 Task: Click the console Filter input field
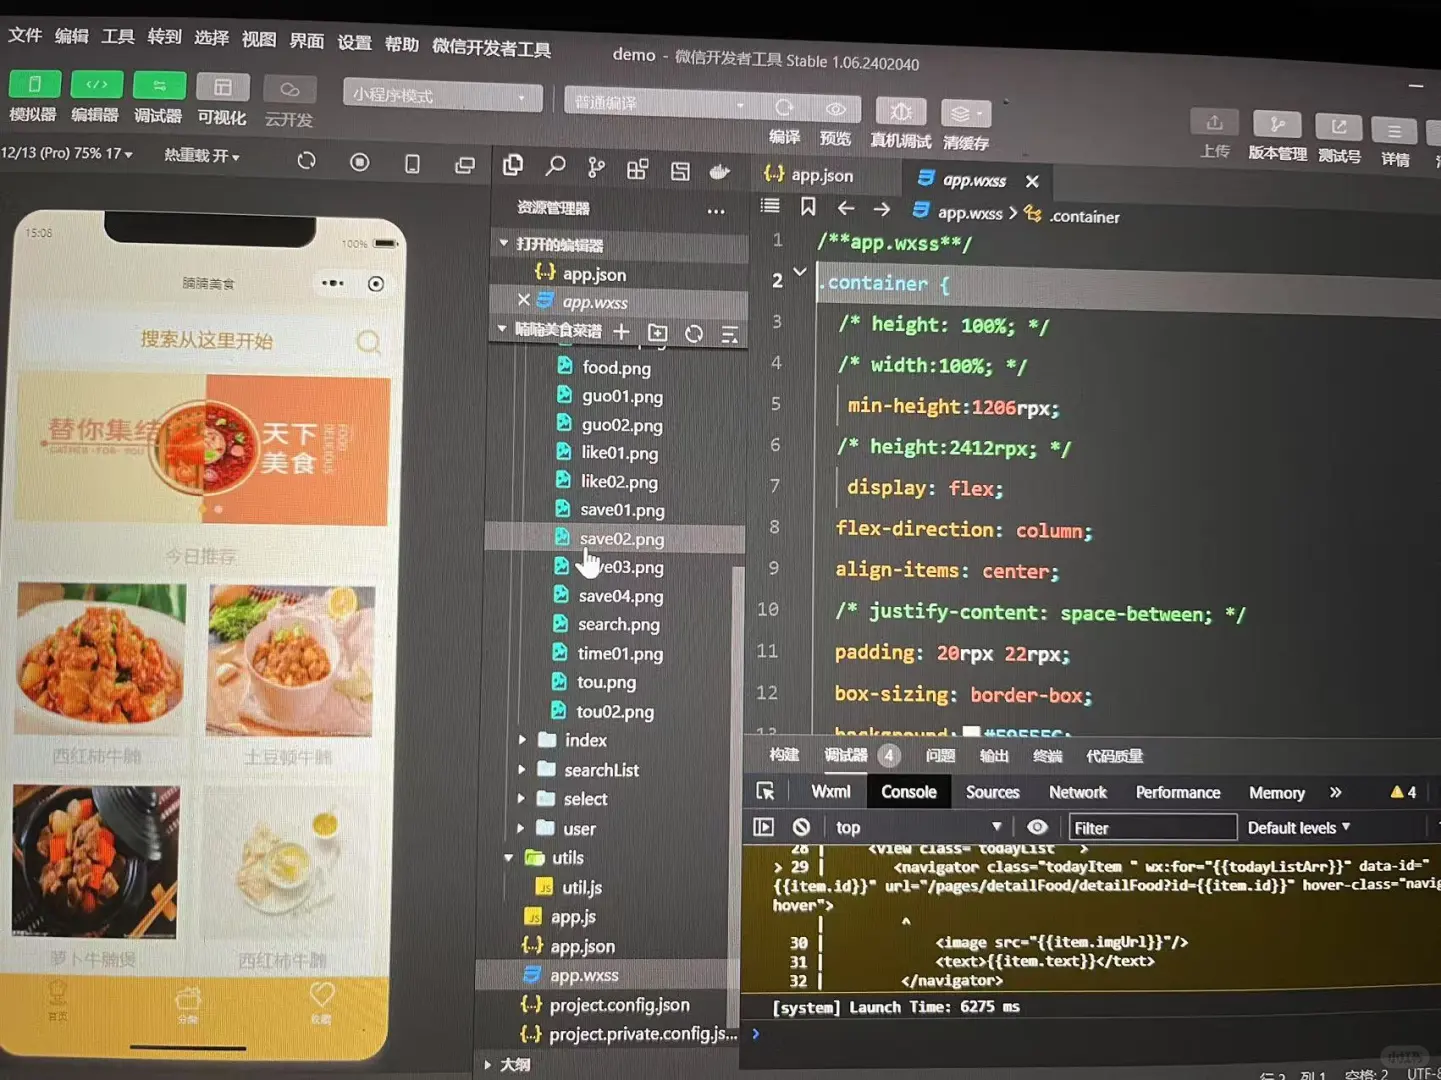tap(1152, 827)
